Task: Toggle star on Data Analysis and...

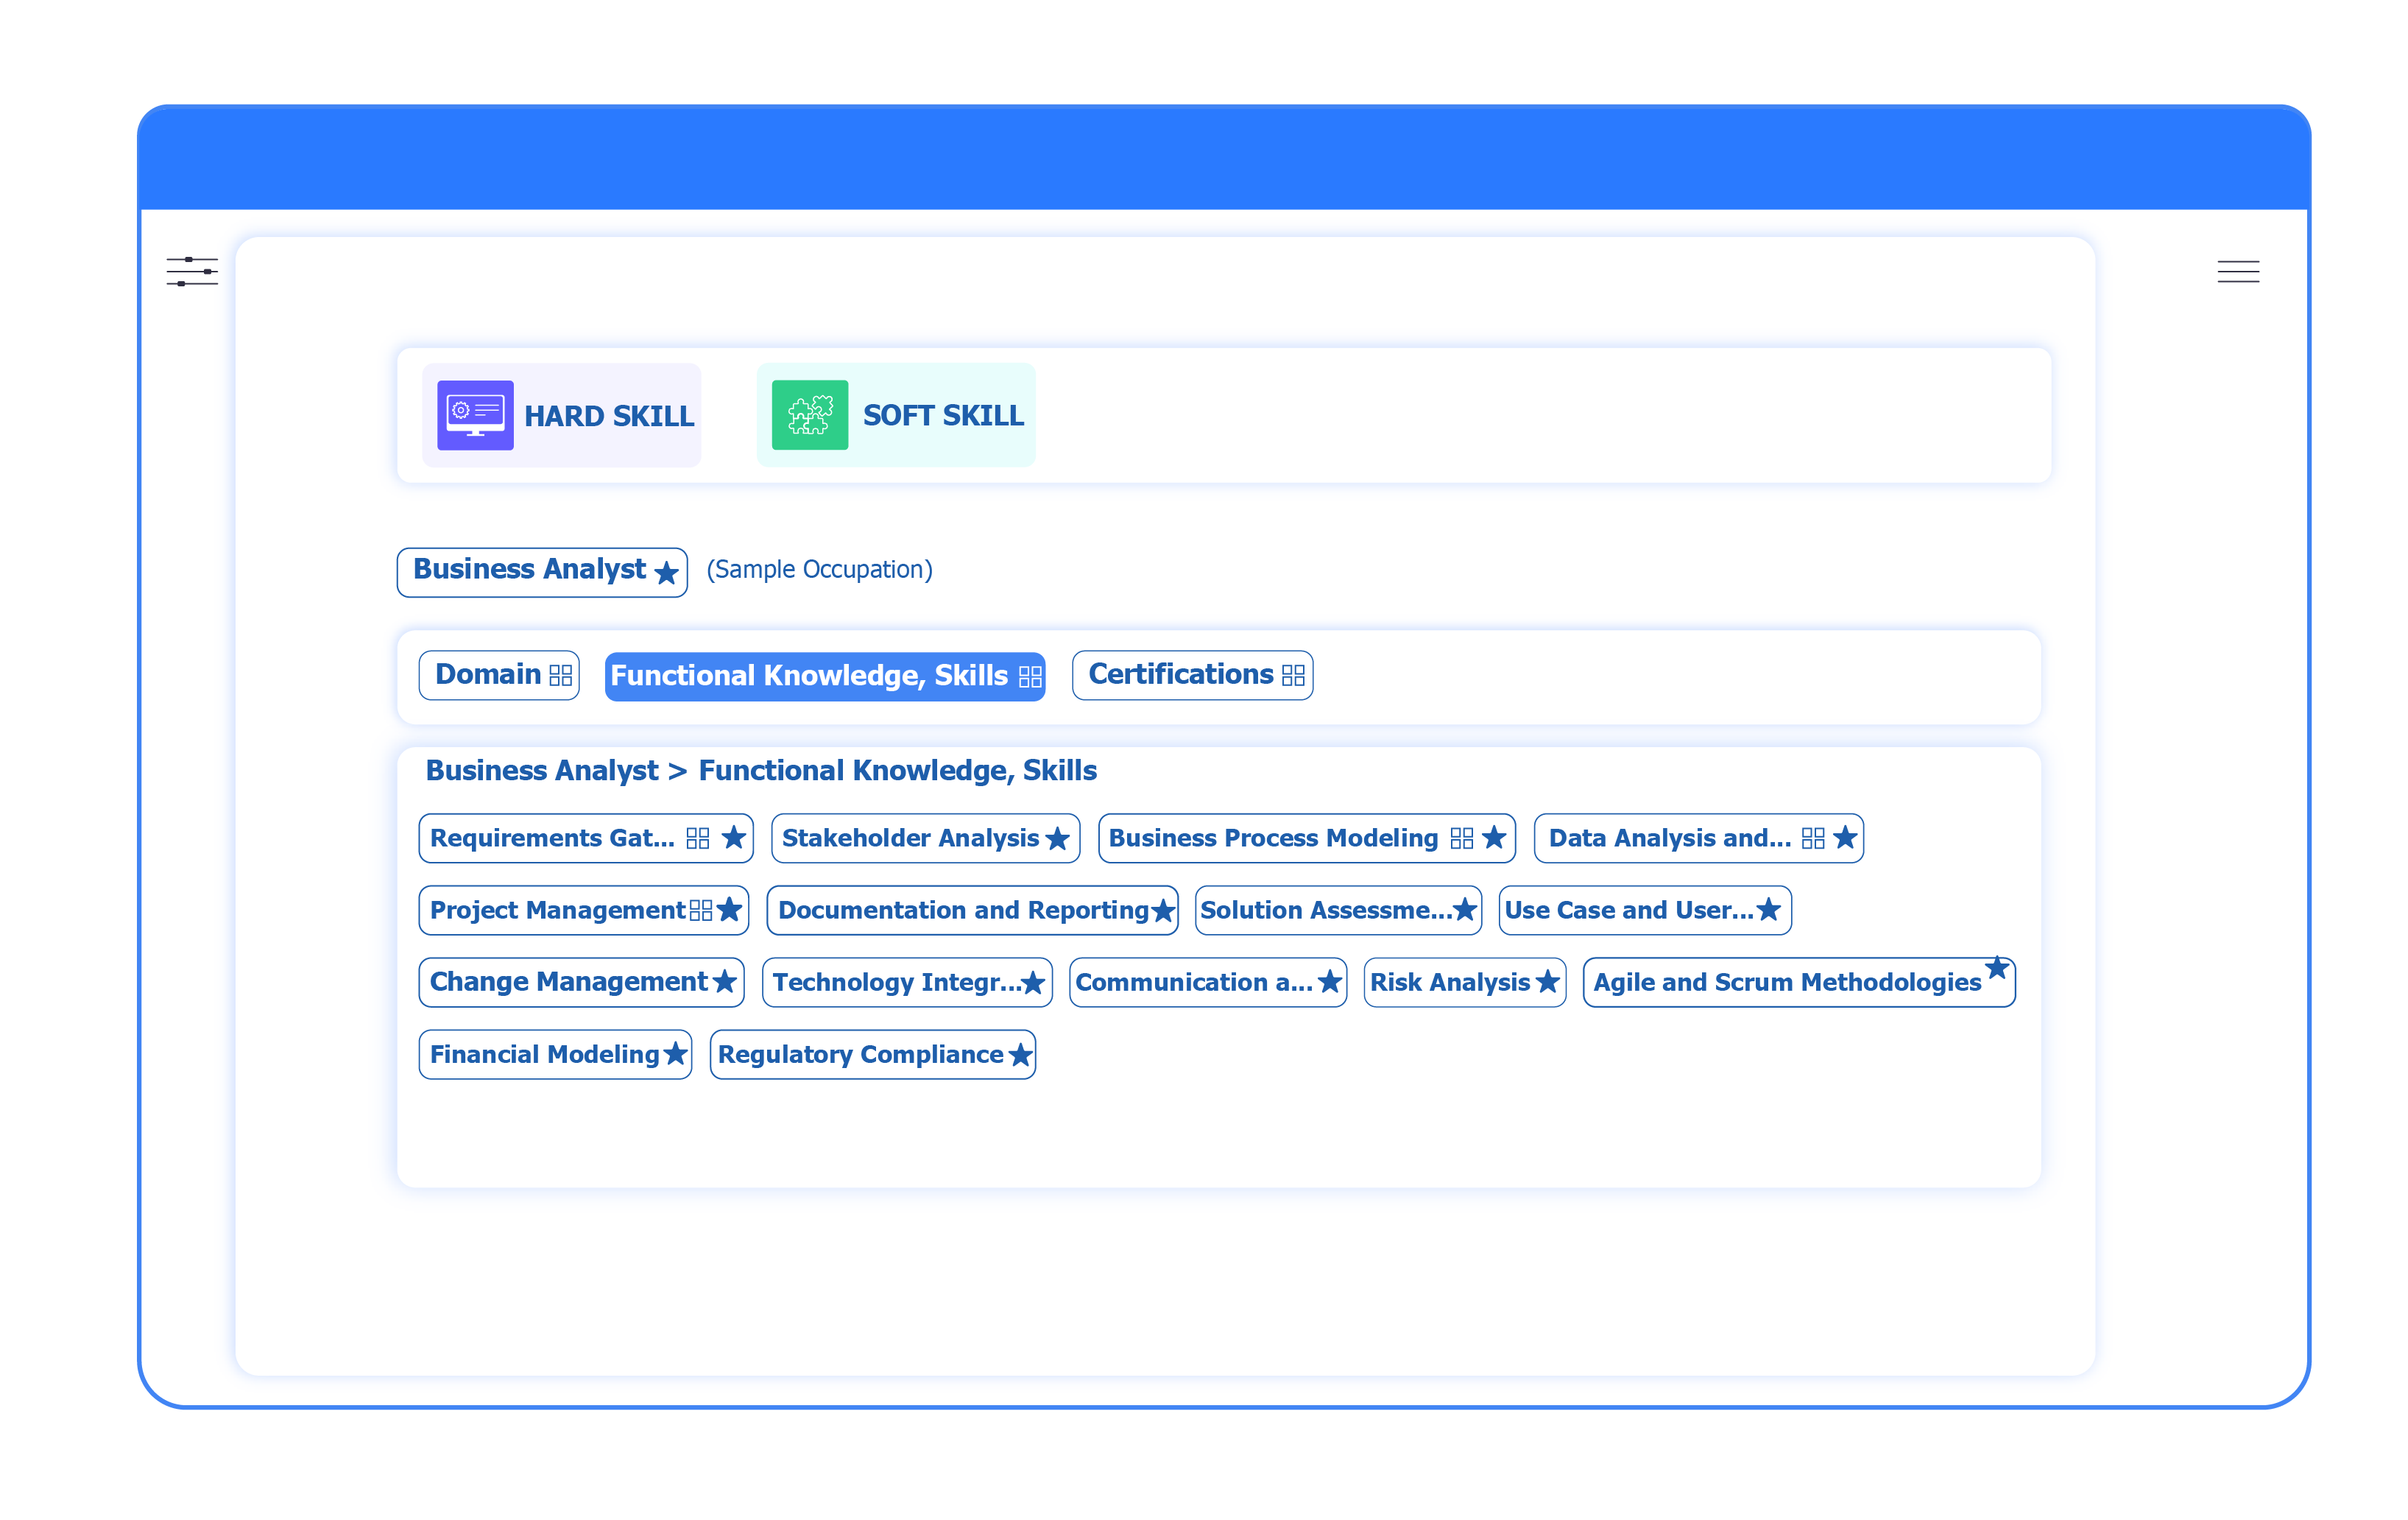Action: [1845, 837]
